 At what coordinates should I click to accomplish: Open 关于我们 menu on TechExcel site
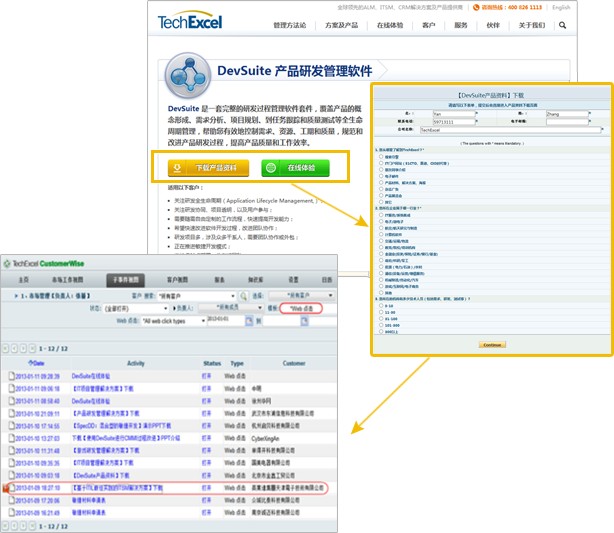(x=532, y=25)
